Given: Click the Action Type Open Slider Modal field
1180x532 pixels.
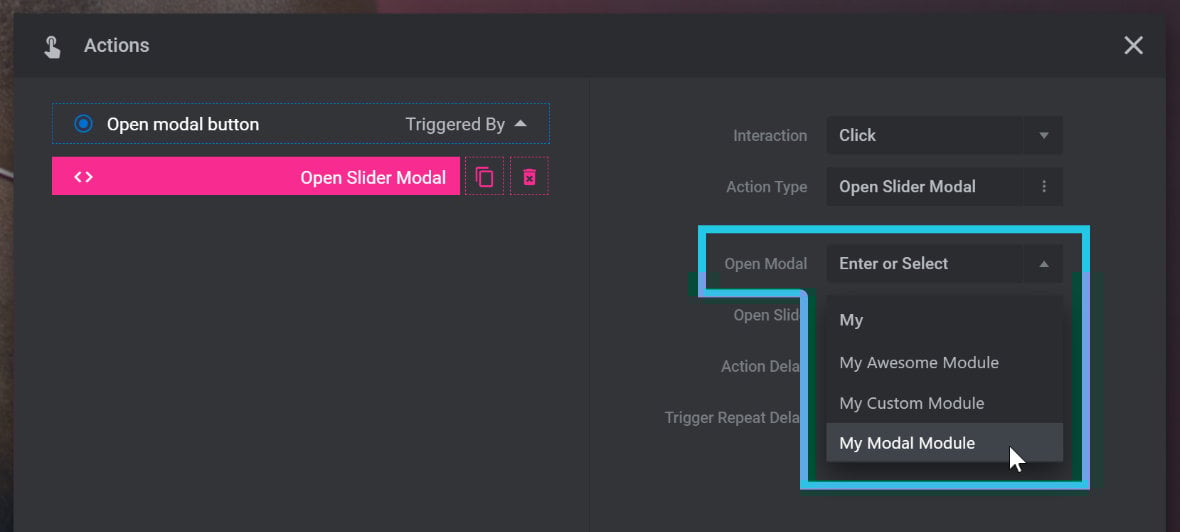Looking at the screenshot, I should [924, 187].
